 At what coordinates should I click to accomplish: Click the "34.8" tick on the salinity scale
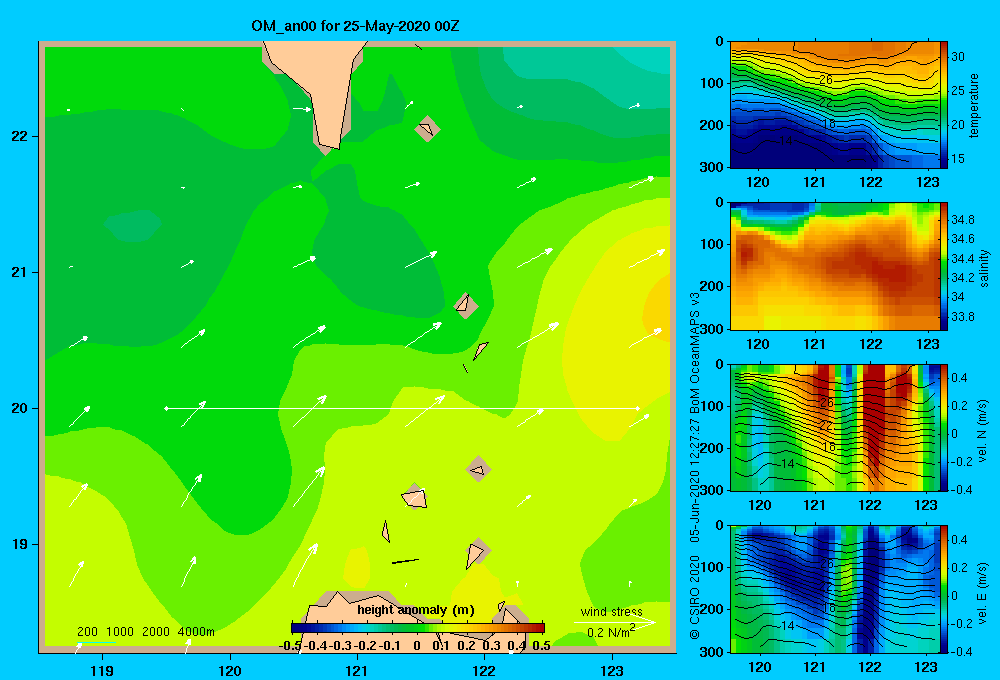point(963,219)
